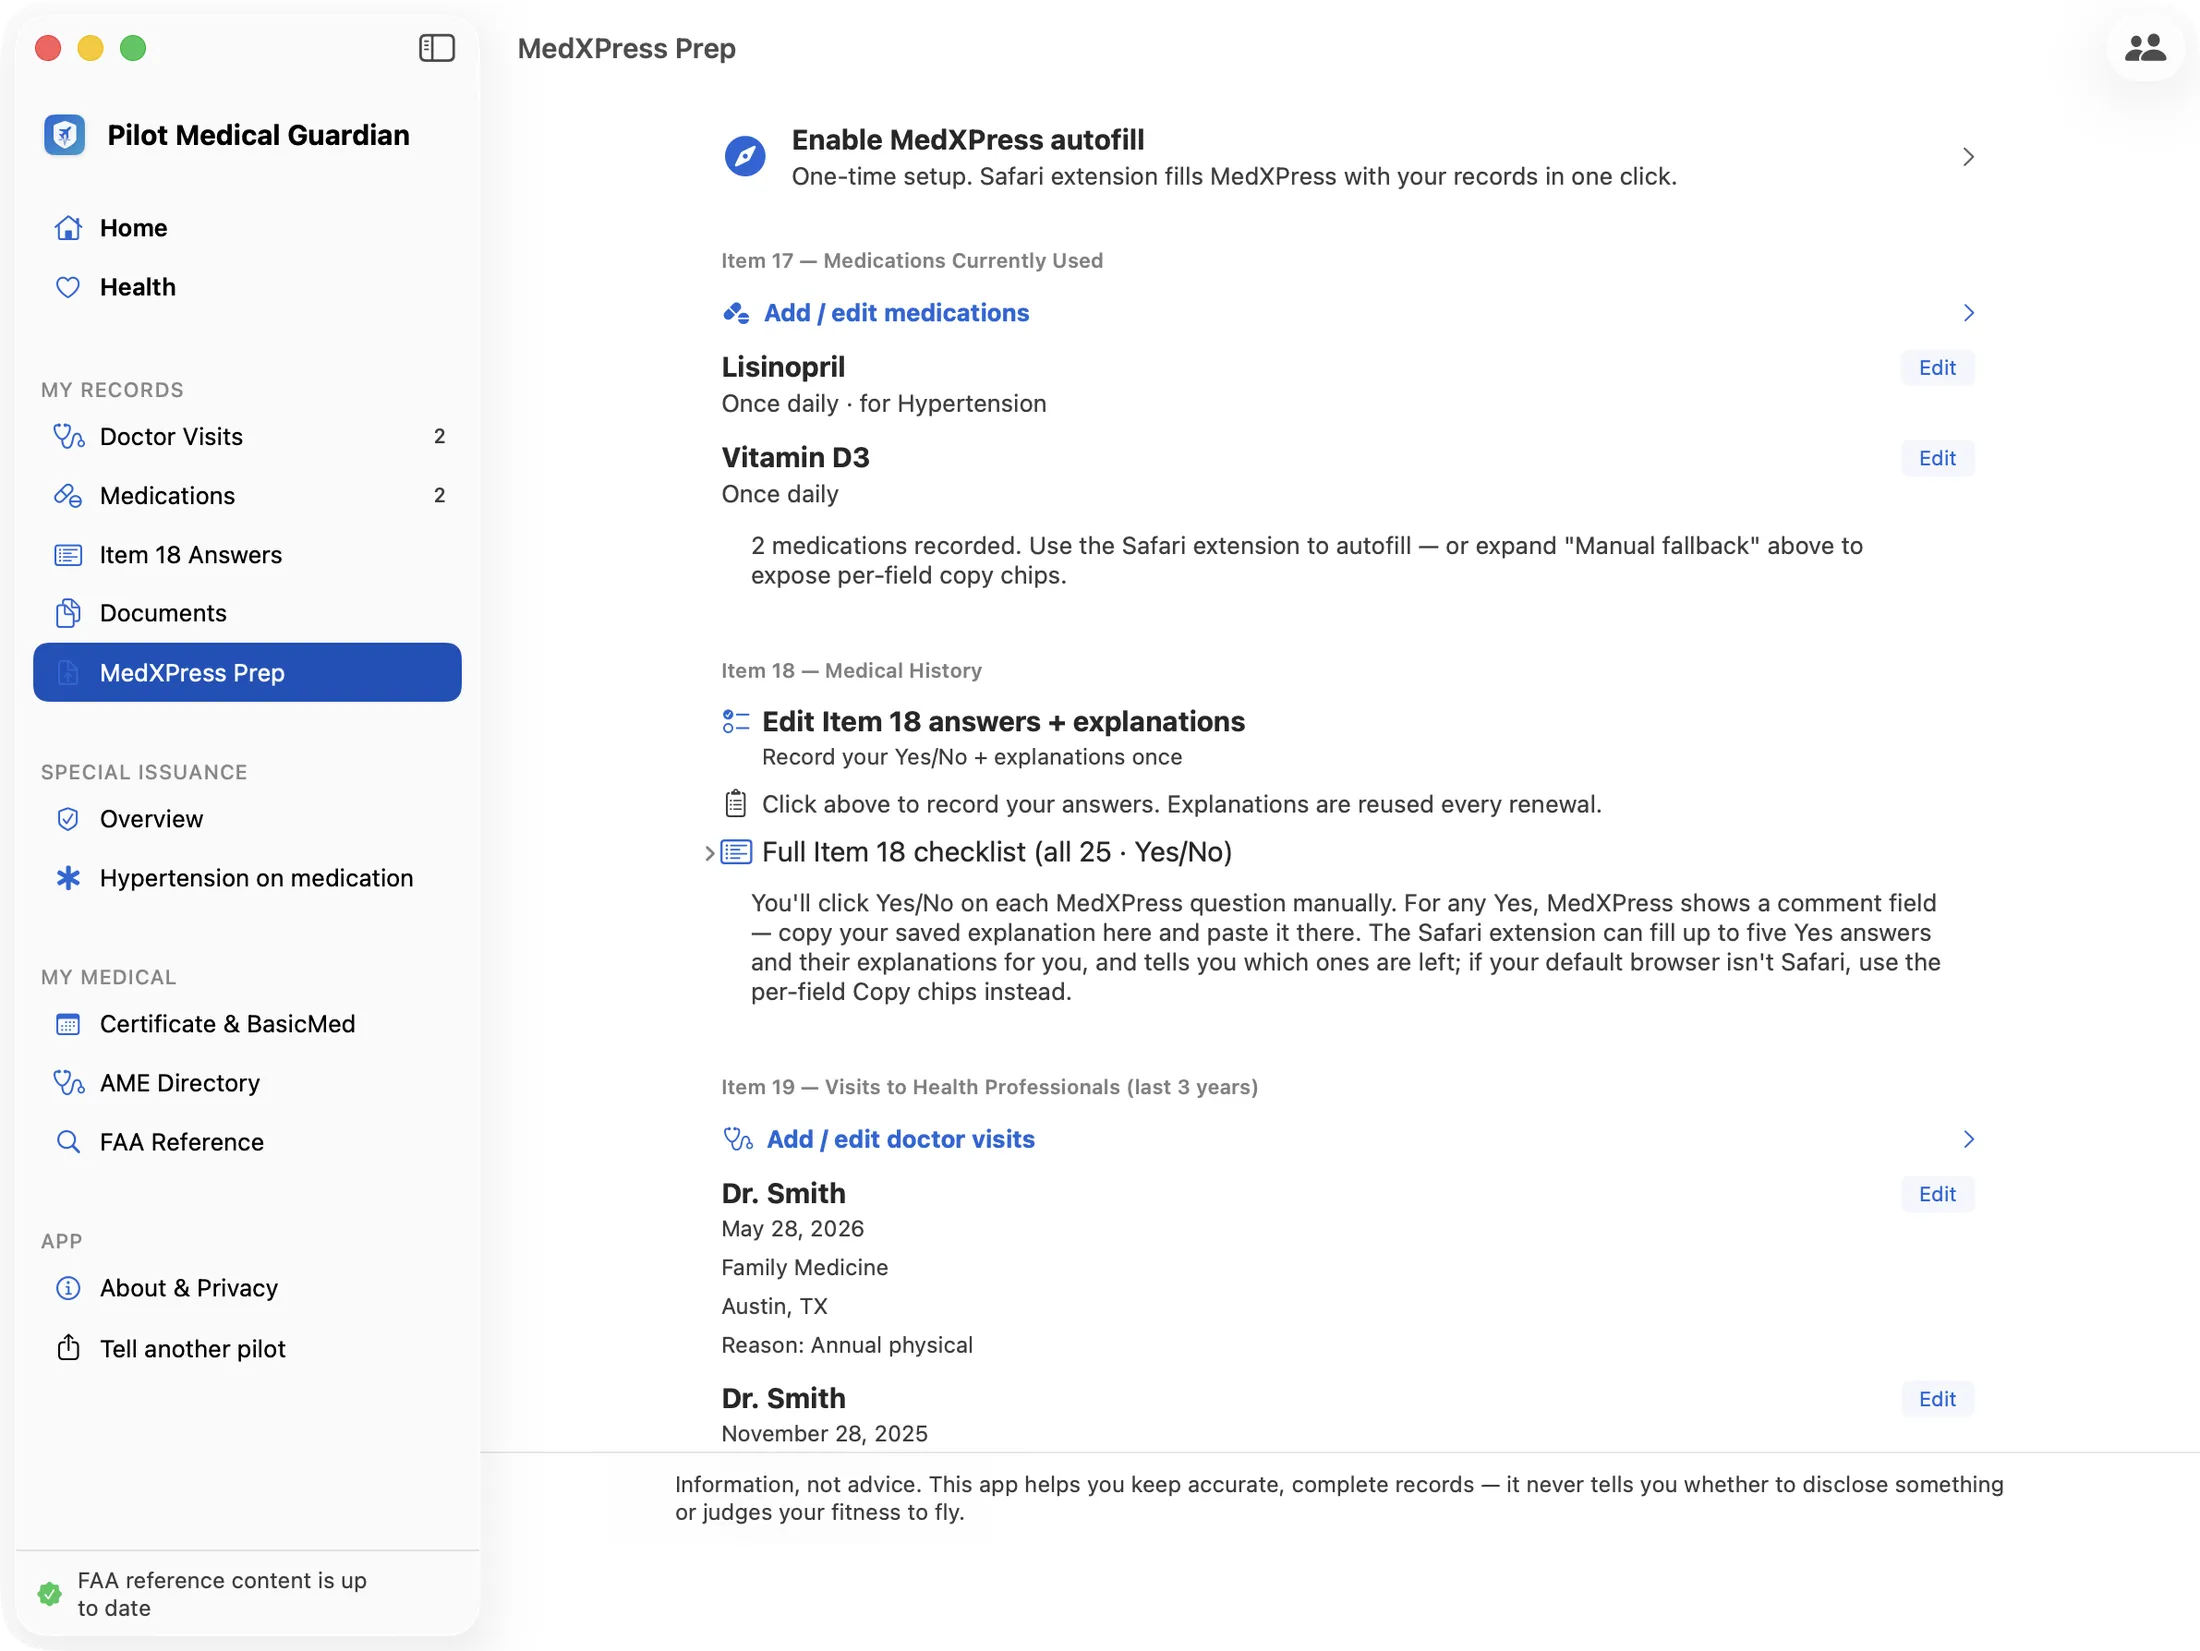Screen dimensions: 2200x1651
Task: Edit the Vitamin D3 medication
Action: pyautogui.click(x=1937, y=458)
